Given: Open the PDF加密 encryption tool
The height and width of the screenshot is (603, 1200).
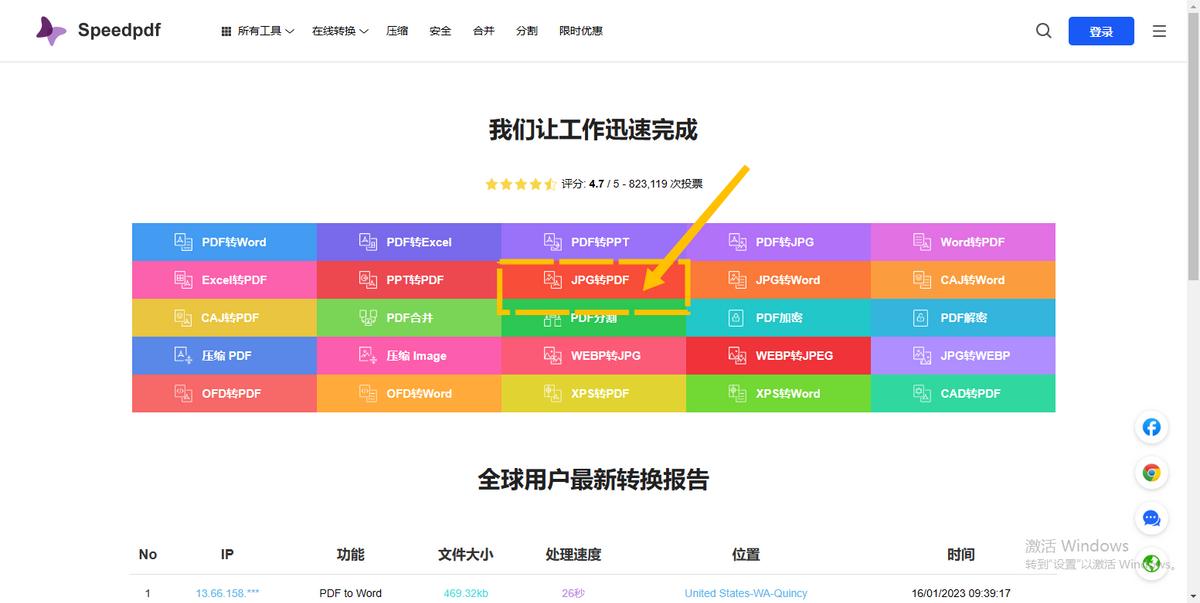Looking at the screenshot, I should click(778, 317).
